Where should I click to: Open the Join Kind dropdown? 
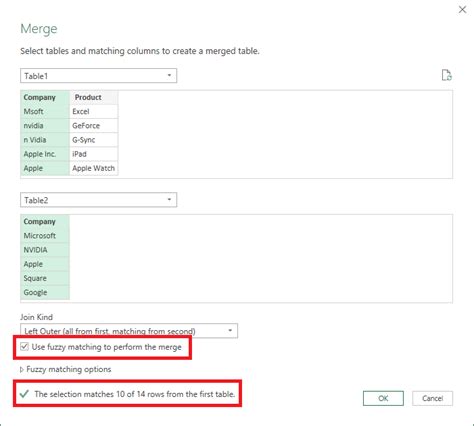pyautogui.click(x=129, y=331)
